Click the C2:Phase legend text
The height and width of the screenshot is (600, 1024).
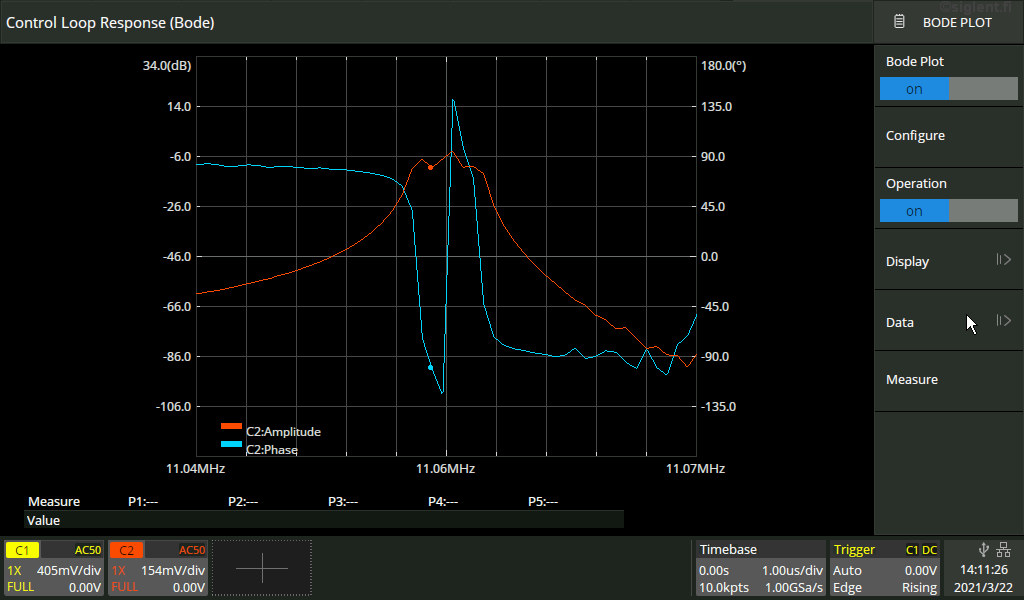click(x=272, y=450)
